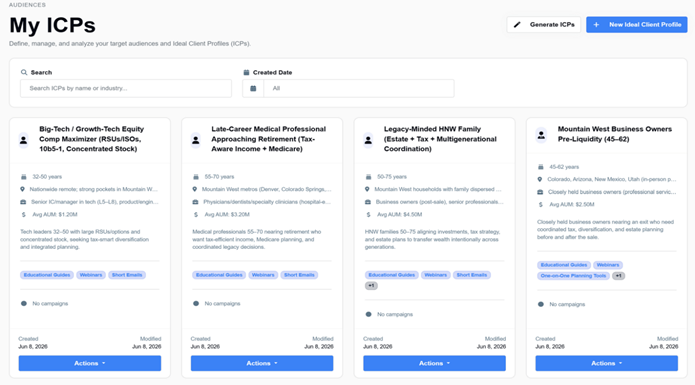The height and width of the screenshot is (385, 695).
Task: Click the plus icon on New Ideal Client Profile
Action: (596, 25)
